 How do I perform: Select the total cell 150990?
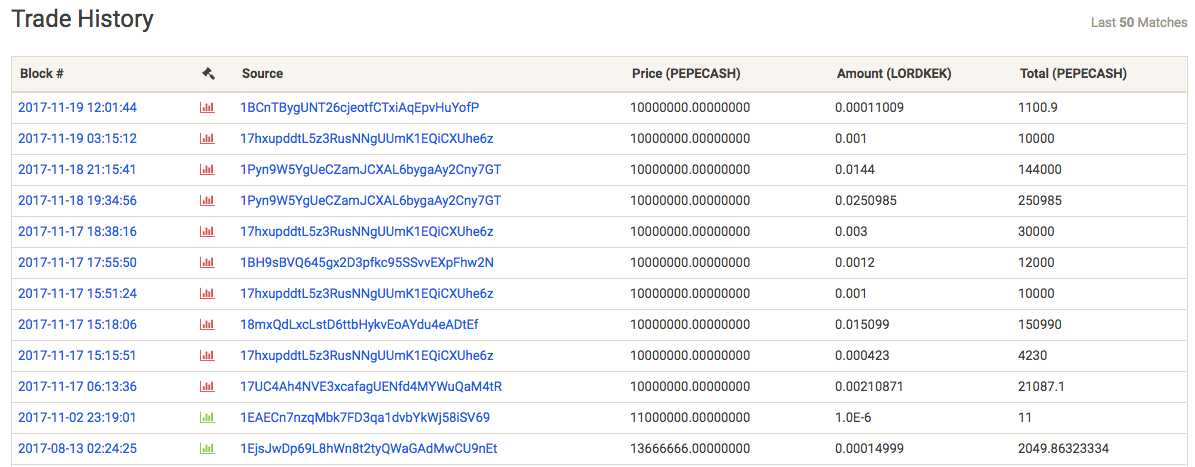1040,325
